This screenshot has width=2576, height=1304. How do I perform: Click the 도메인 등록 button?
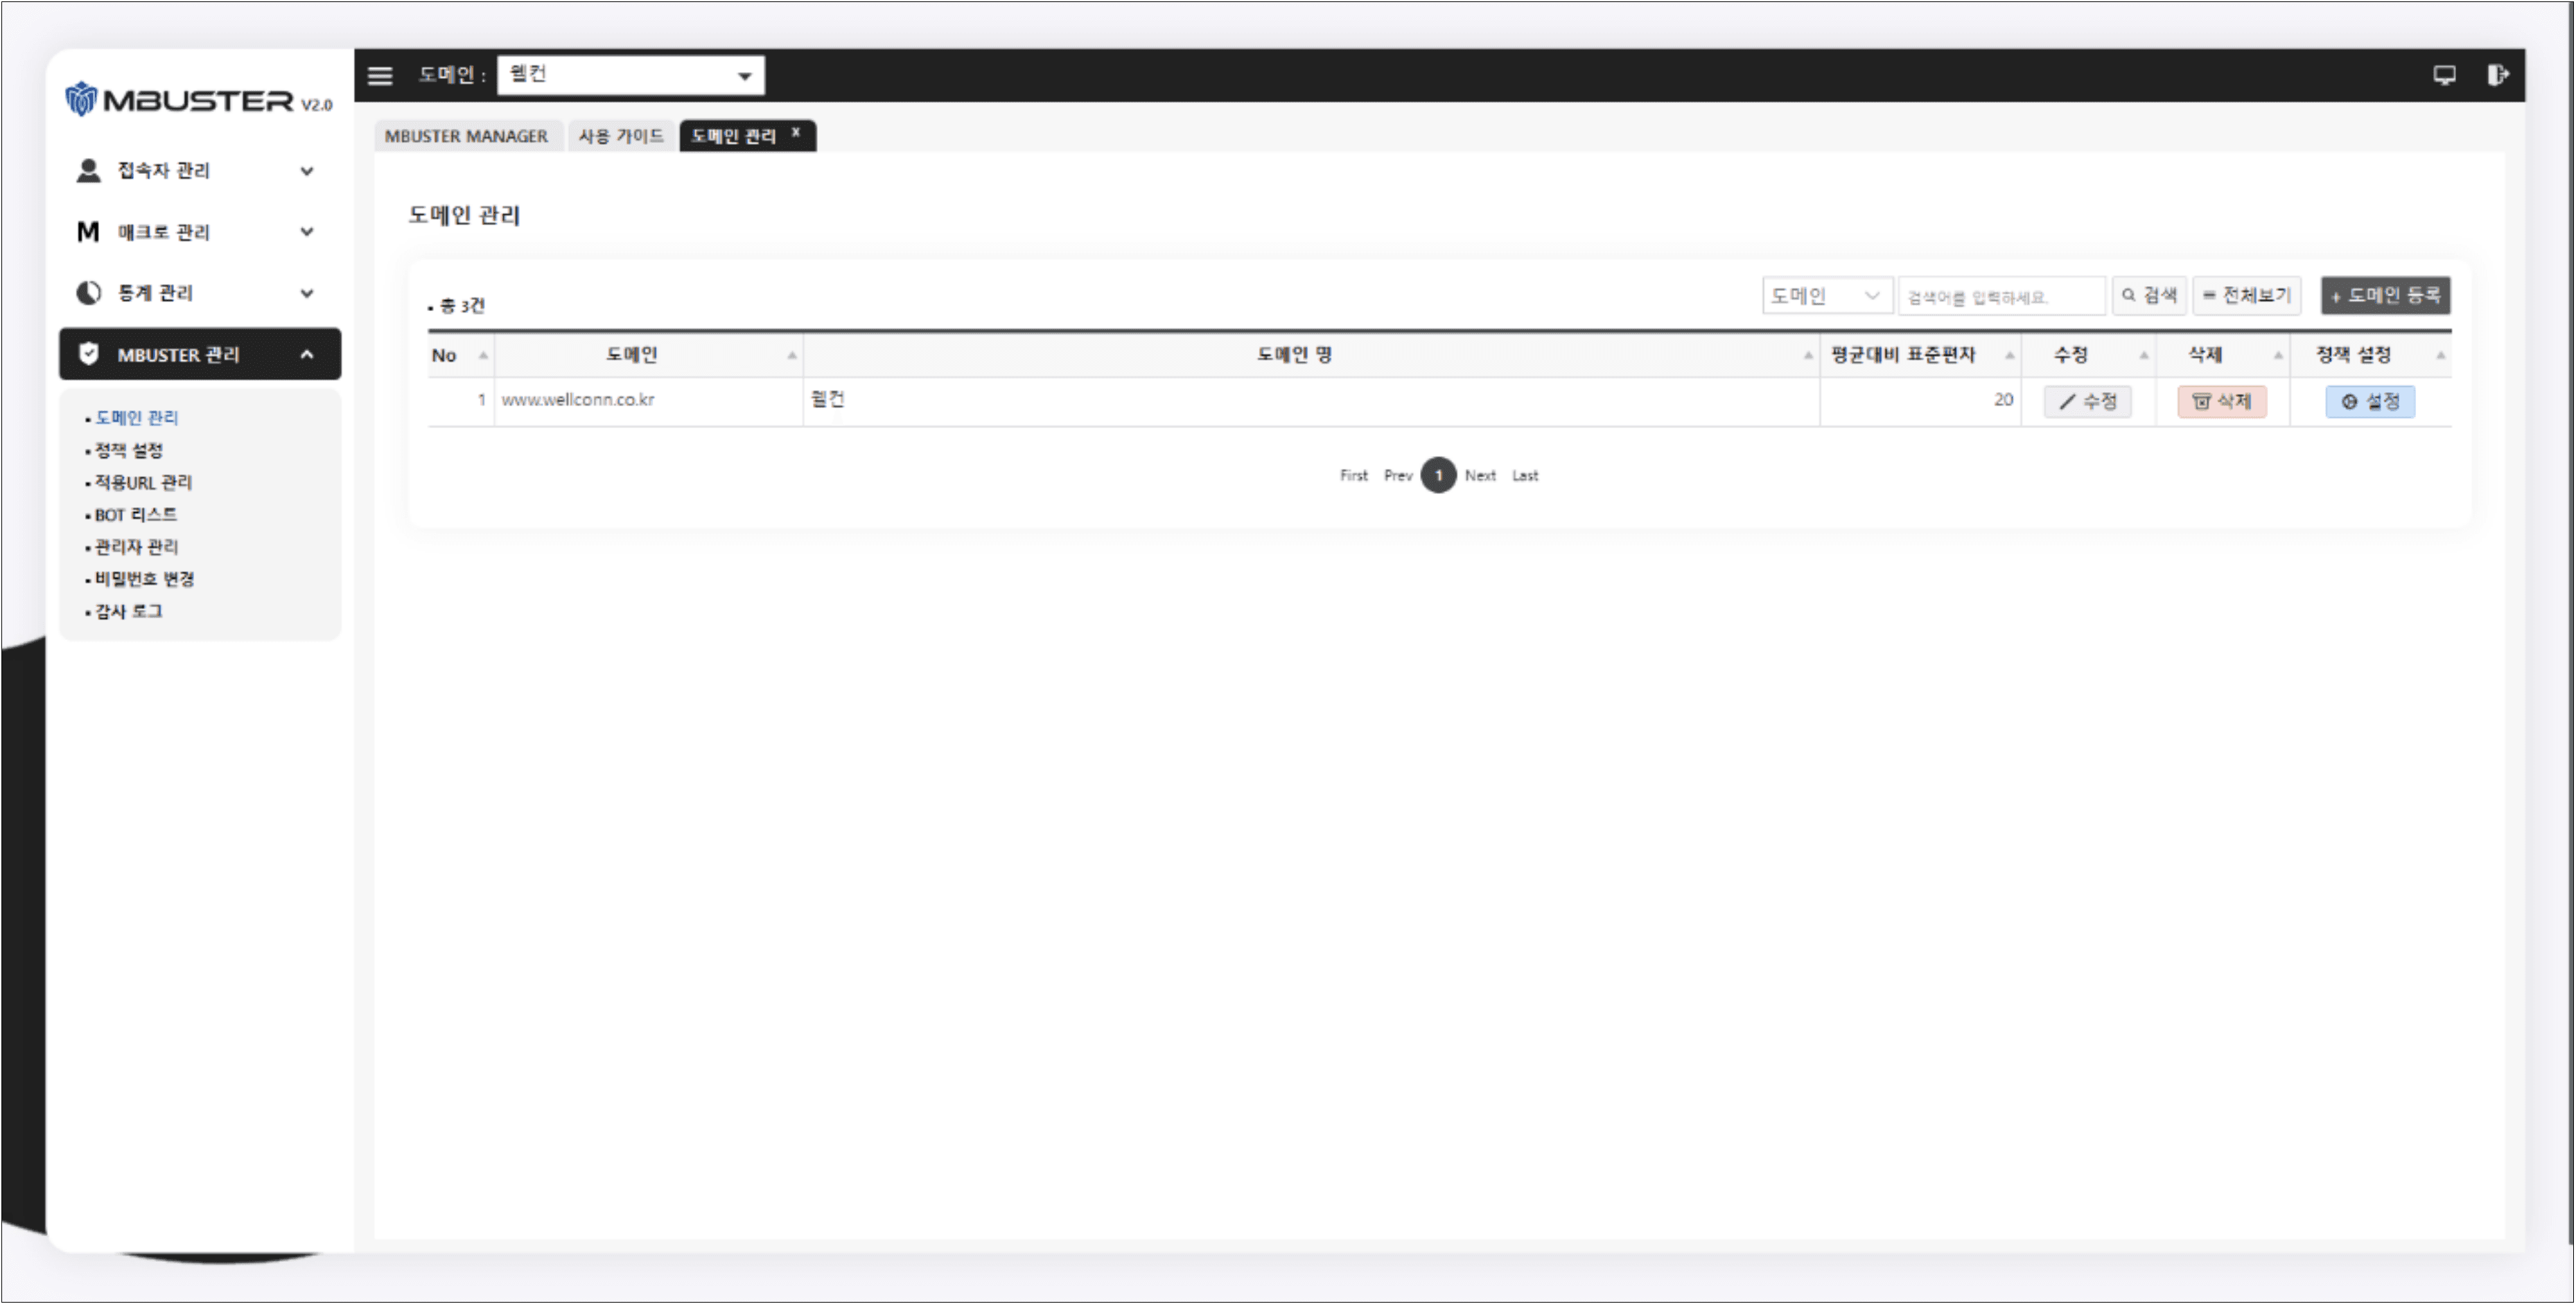tap(2385, 296)
